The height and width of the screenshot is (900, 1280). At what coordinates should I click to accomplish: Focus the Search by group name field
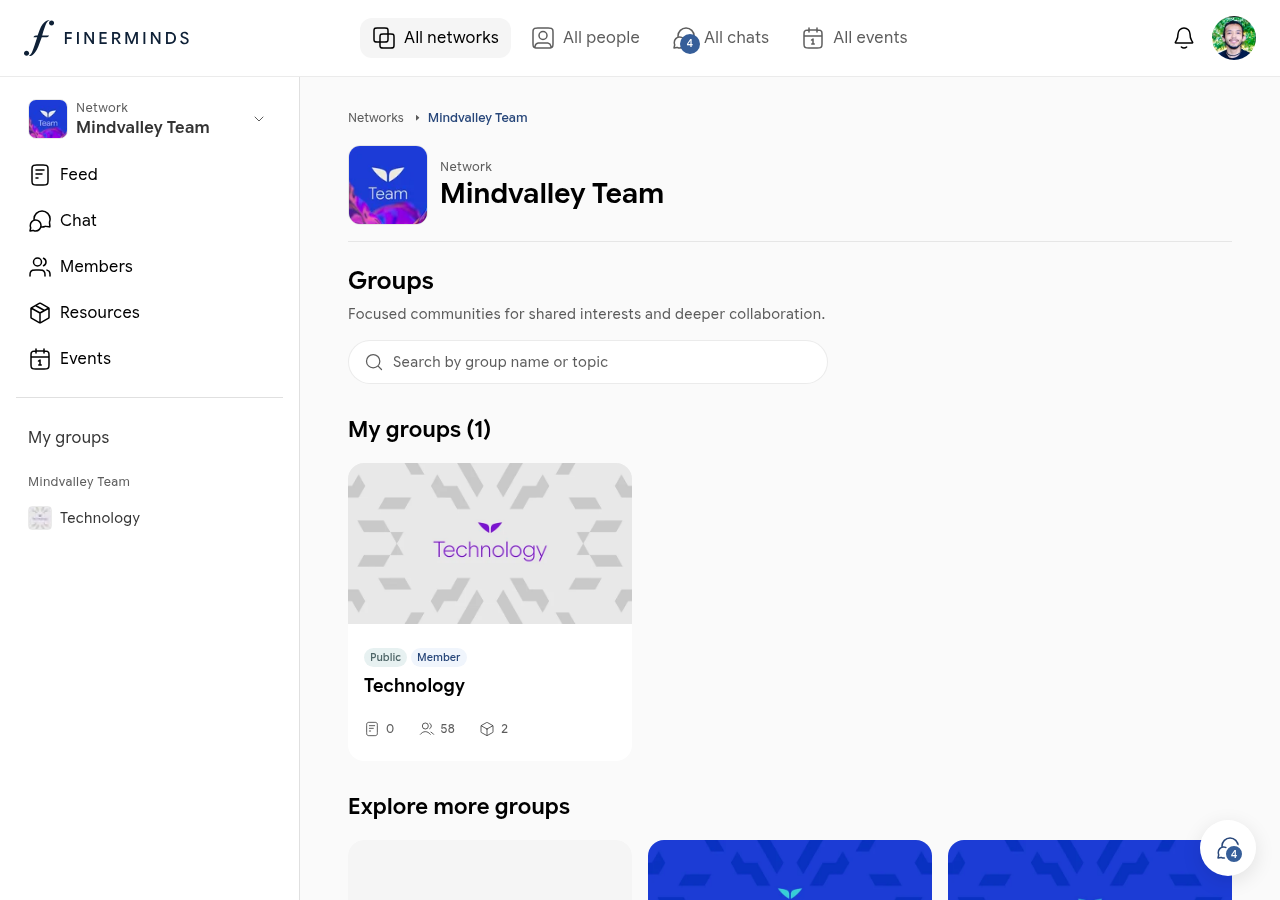click(588, 362)
